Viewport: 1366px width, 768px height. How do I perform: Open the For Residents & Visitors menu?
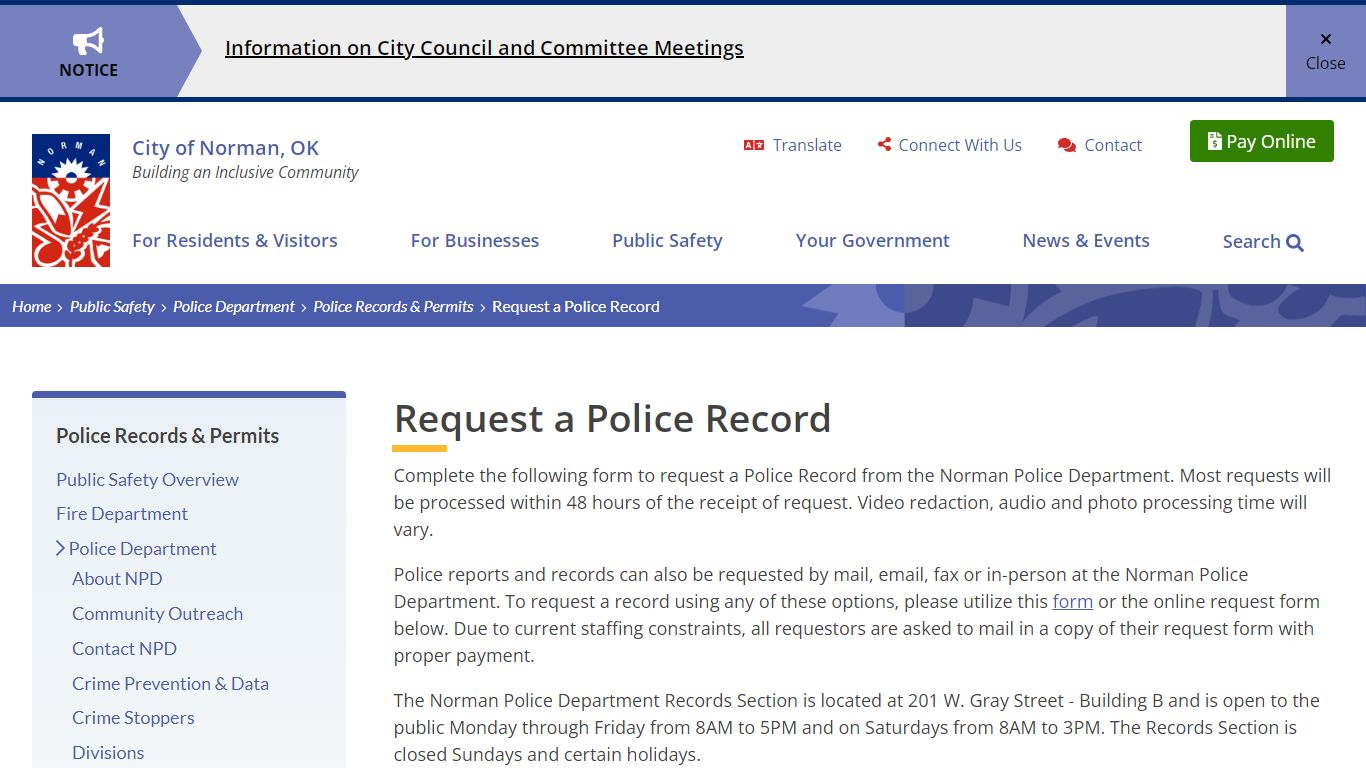pyautogui.click(x=235, y=240)
